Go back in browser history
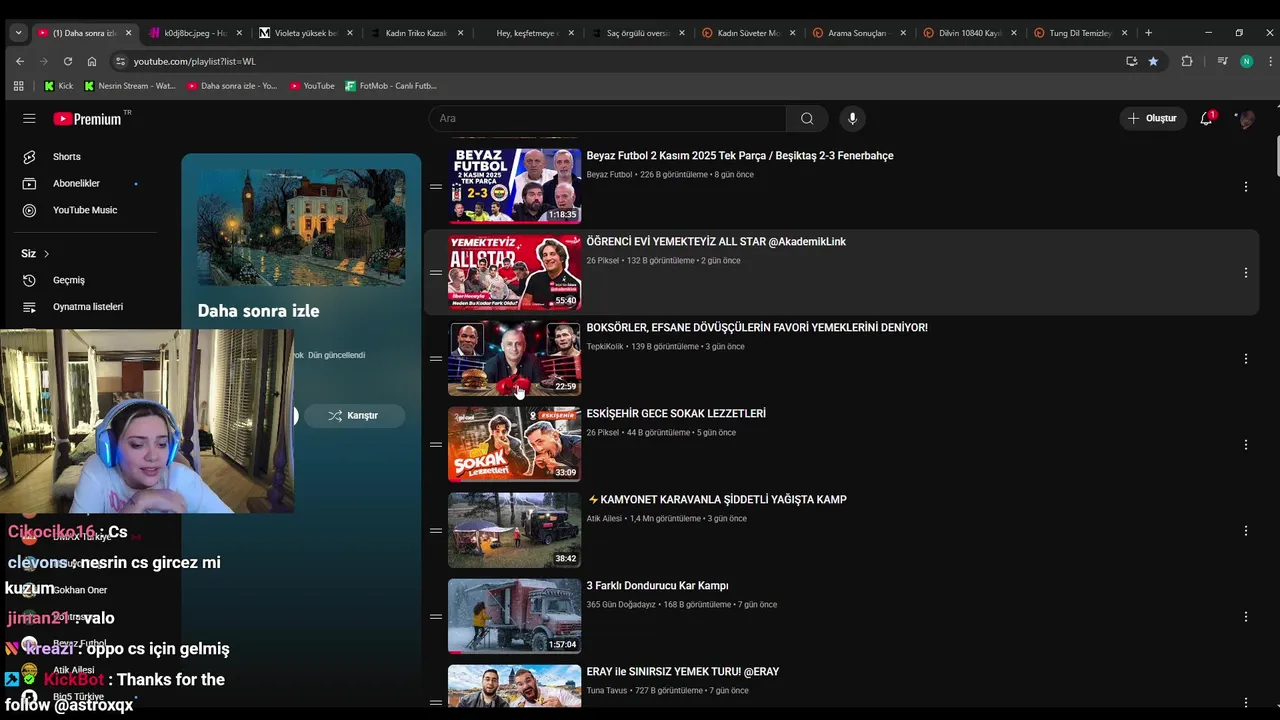The height and width of the screenshot is (720, 1280). pyautogui.click(x=19, y=61)
